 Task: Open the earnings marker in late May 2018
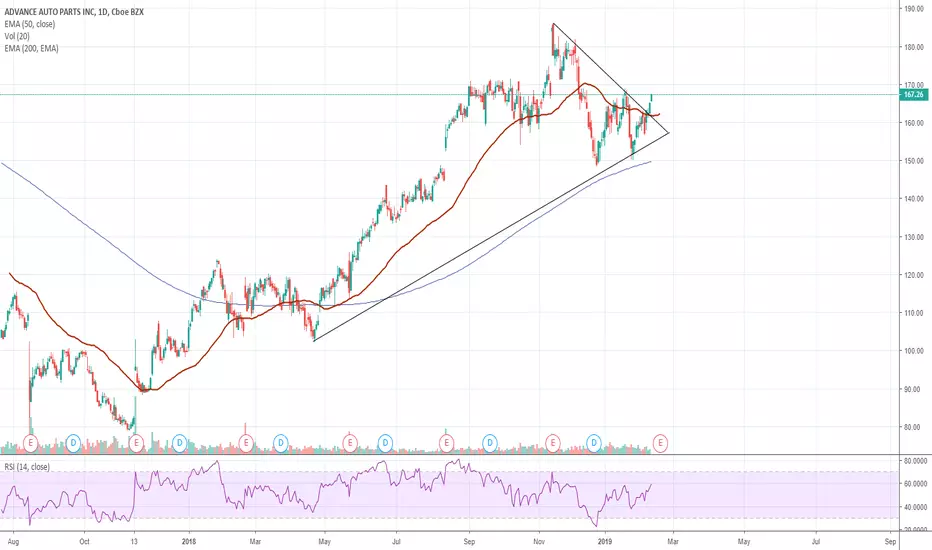pos(350,443)
